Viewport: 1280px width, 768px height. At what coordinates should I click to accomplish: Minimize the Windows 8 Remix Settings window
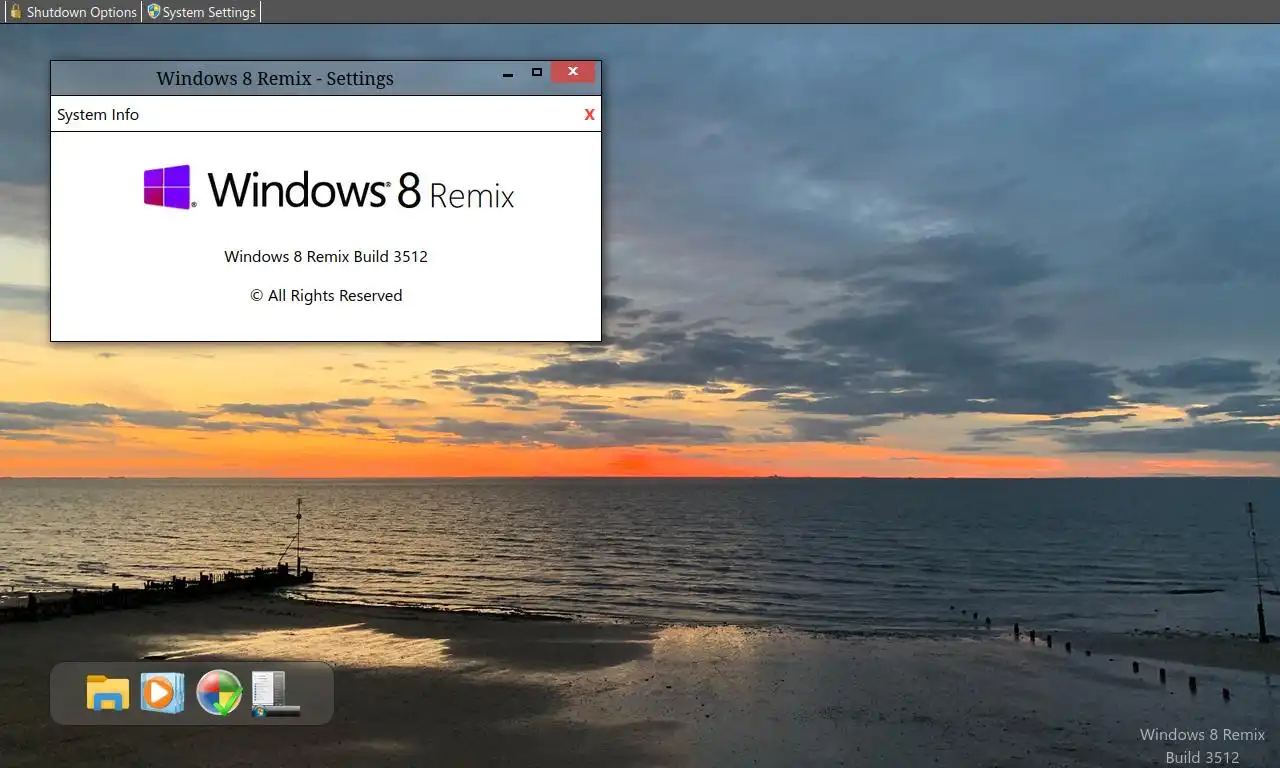tap(507, 75)
